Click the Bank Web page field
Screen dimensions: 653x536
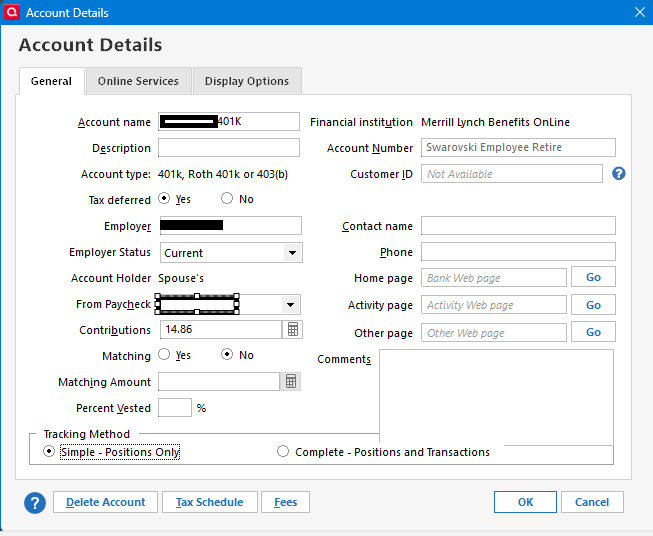pos(494,278)
